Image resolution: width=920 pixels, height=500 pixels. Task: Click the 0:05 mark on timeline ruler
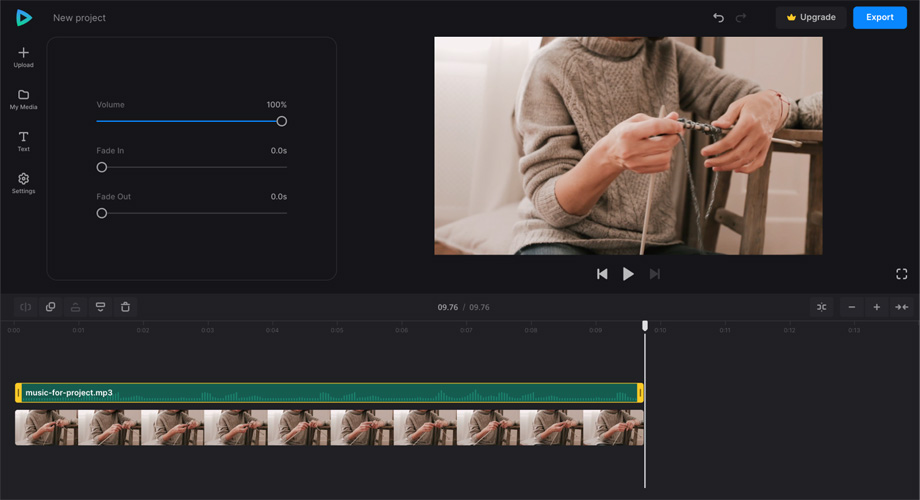click(x=337, y=330)
